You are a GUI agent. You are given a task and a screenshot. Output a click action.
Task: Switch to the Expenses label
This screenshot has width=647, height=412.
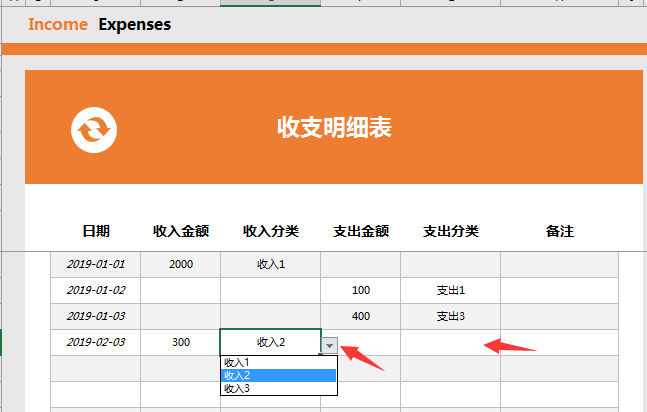[x=135, y=25]
